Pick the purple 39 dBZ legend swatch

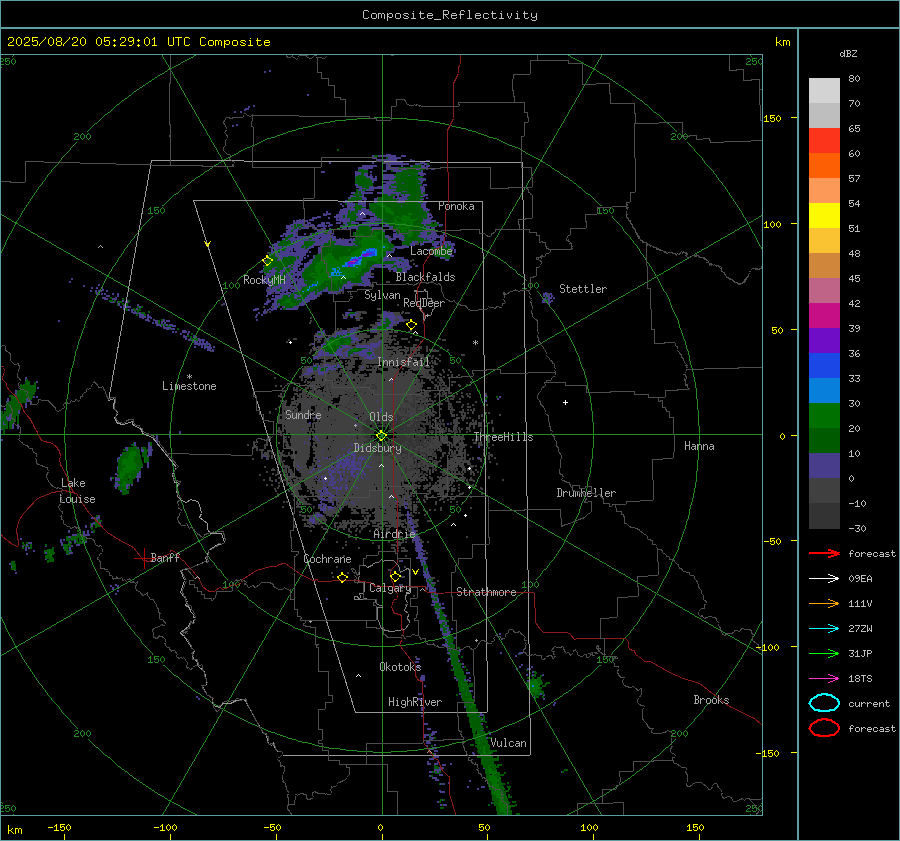pyautogui.click(x=824, y=340)
